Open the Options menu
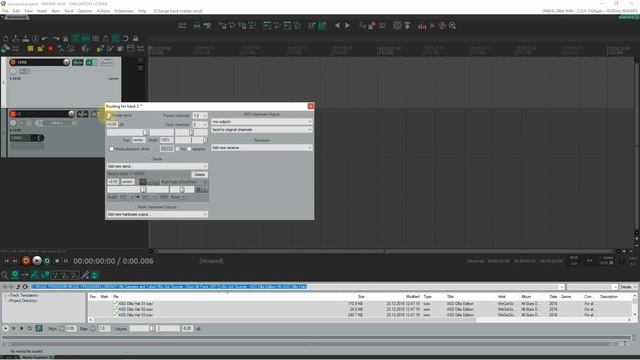 pyautogui.click(x=85, y=11)
